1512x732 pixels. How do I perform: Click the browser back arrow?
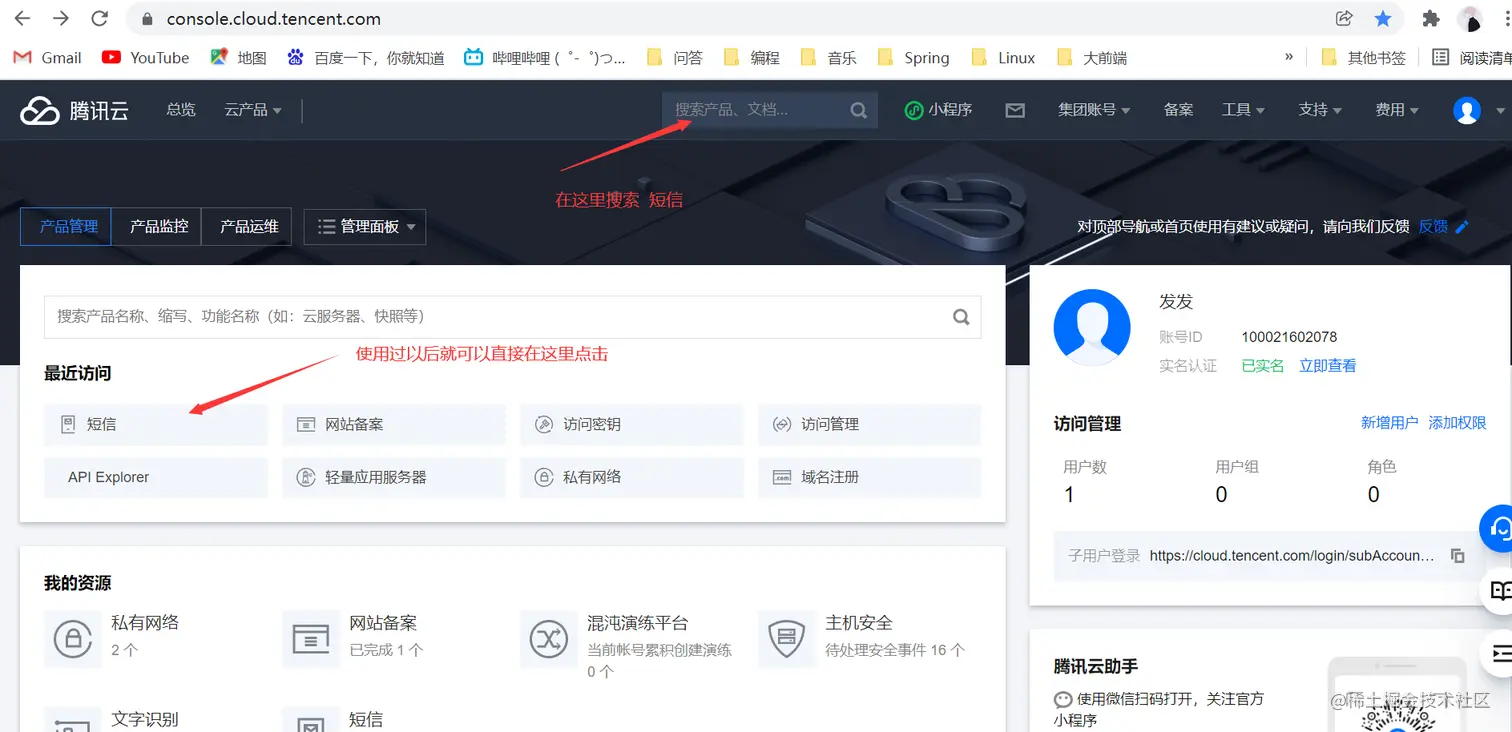[x=22, y=19]
